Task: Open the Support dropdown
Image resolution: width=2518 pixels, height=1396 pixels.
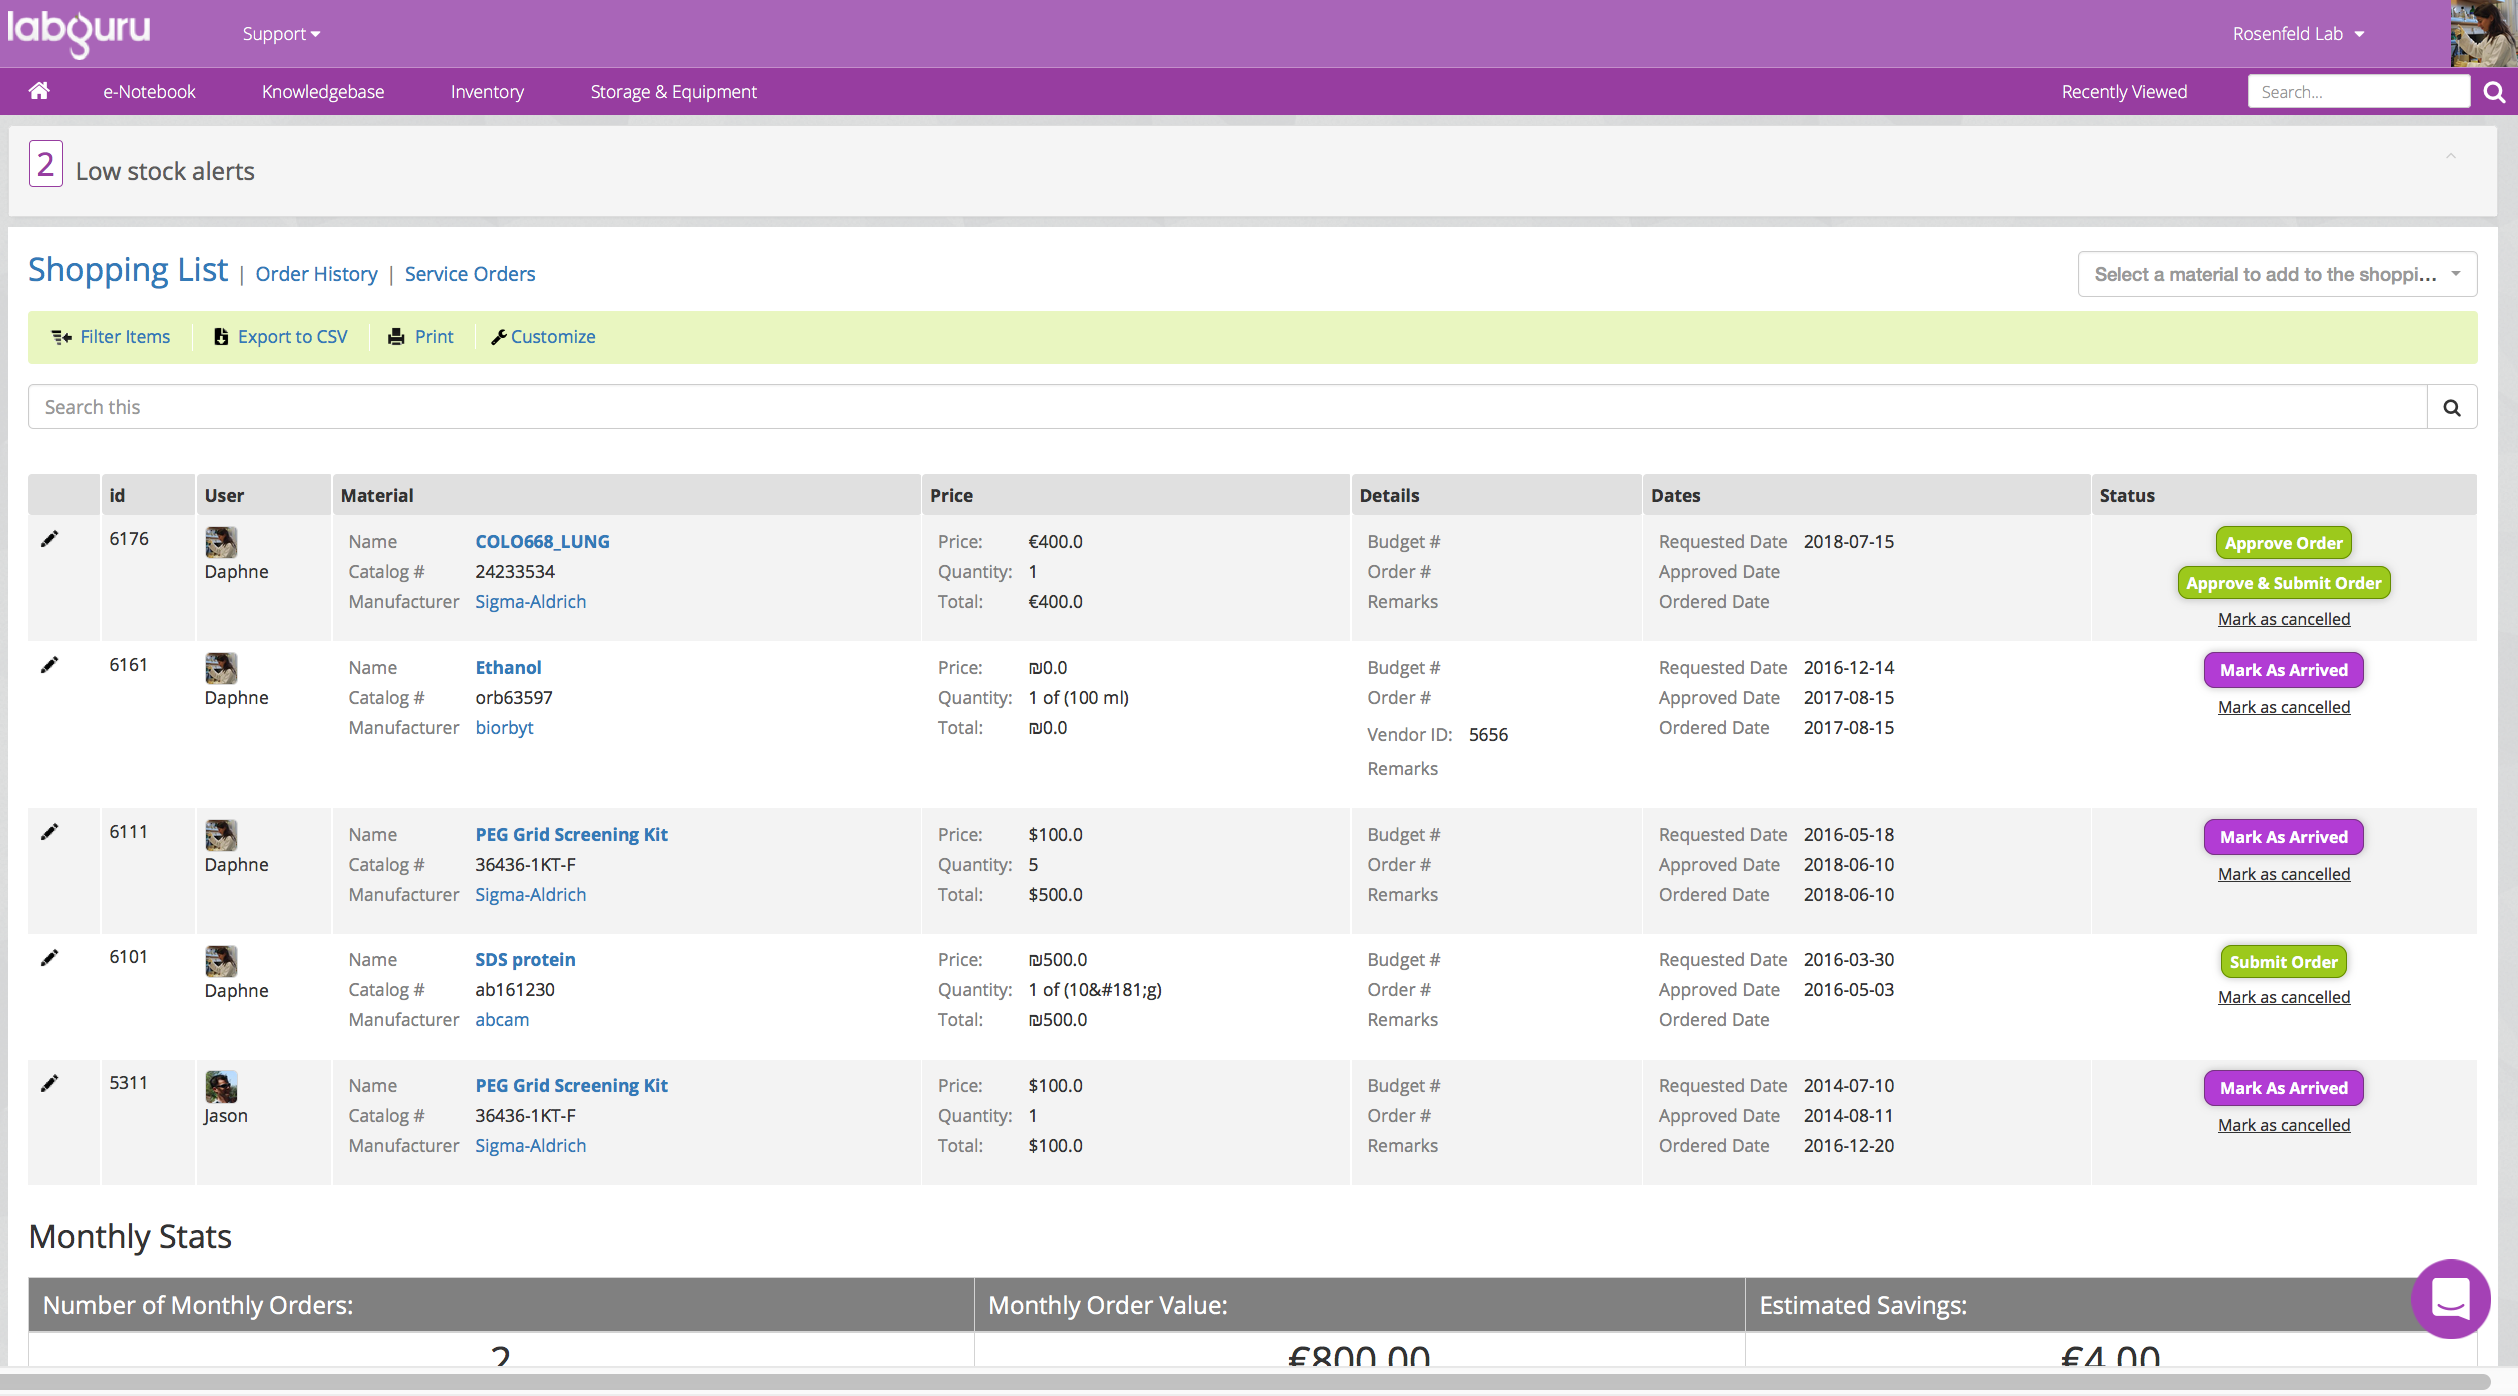Action: [281, 33]
